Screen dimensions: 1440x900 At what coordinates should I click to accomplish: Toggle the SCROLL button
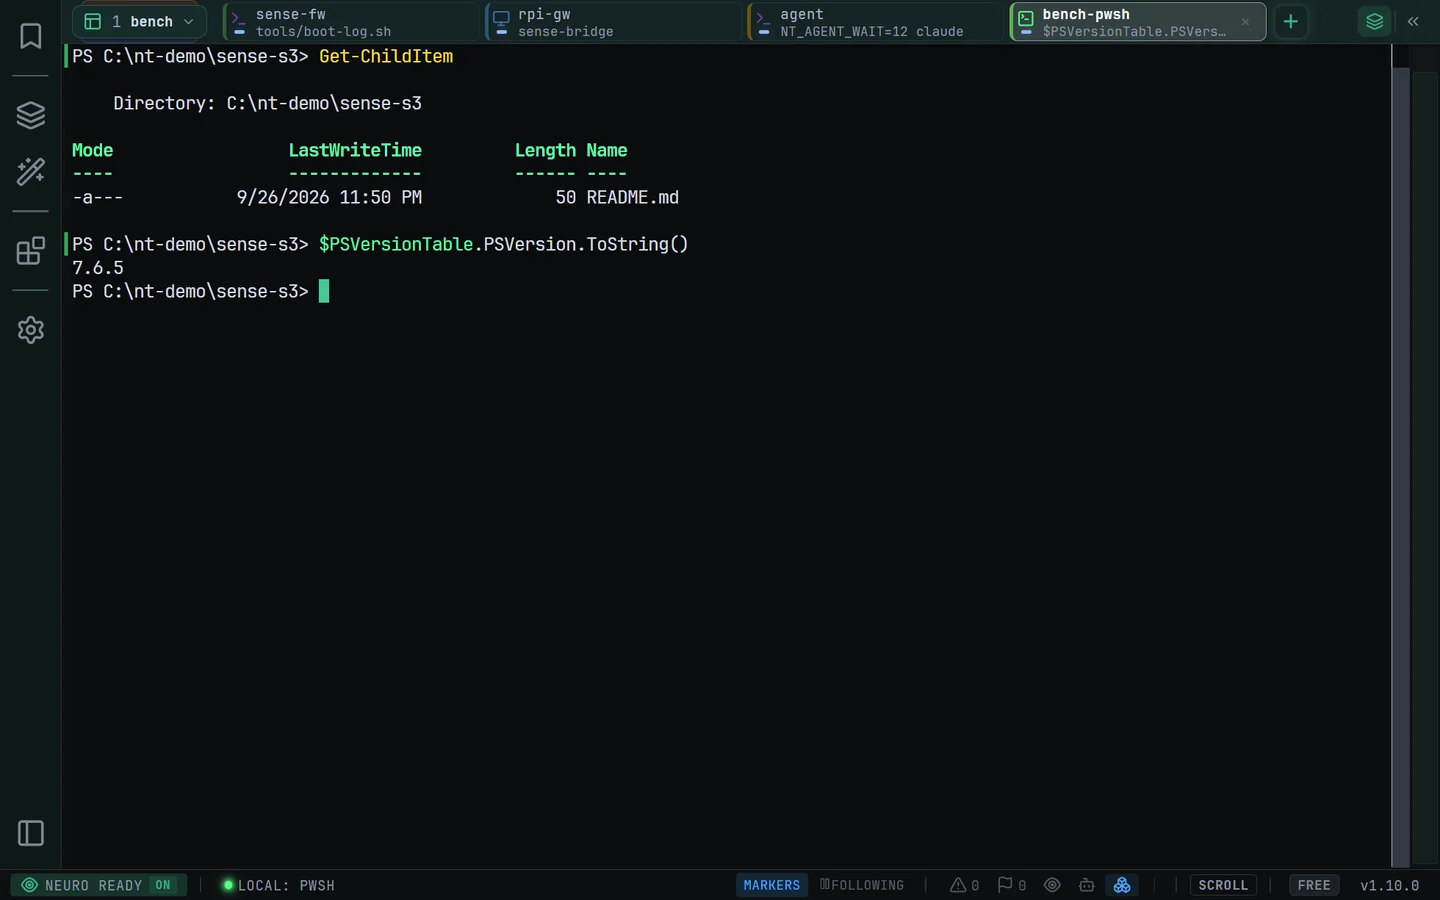[x=1223, y=885]
